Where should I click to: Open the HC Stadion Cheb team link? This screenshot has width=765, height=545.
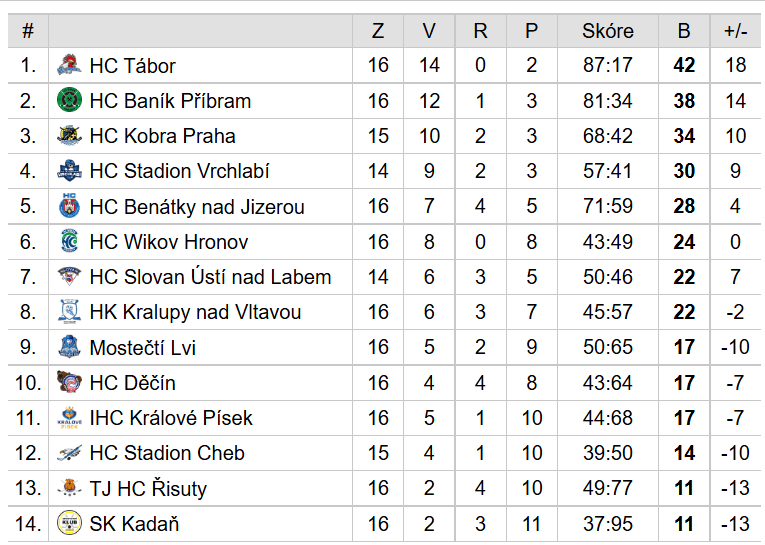click(x=167, y=453)
